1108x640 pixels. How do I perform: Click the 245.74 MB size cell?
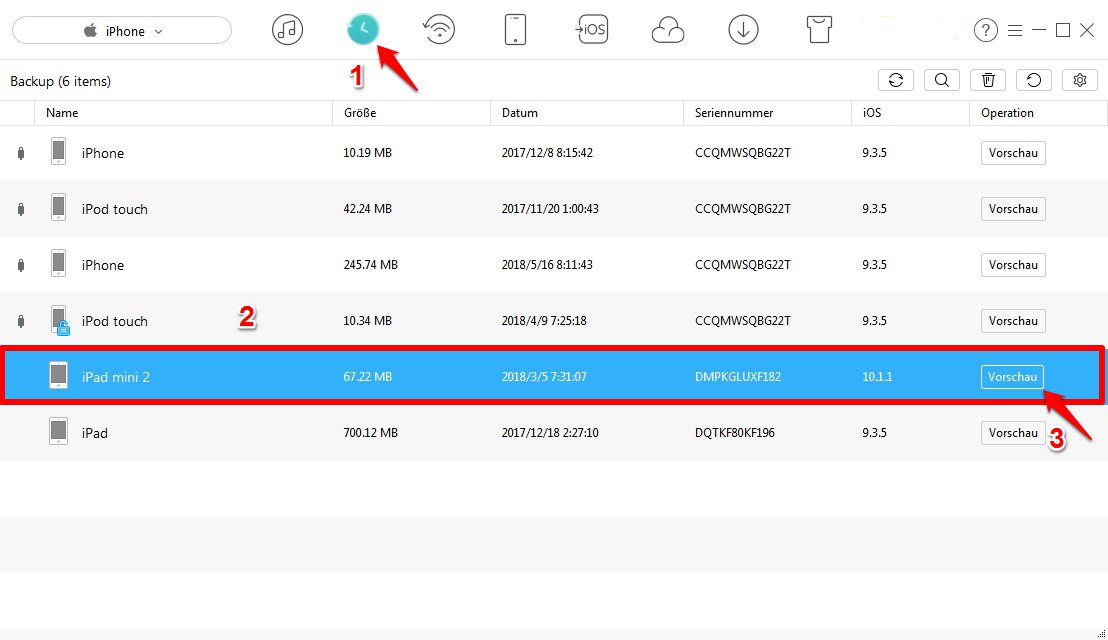(x=370, y=265)
